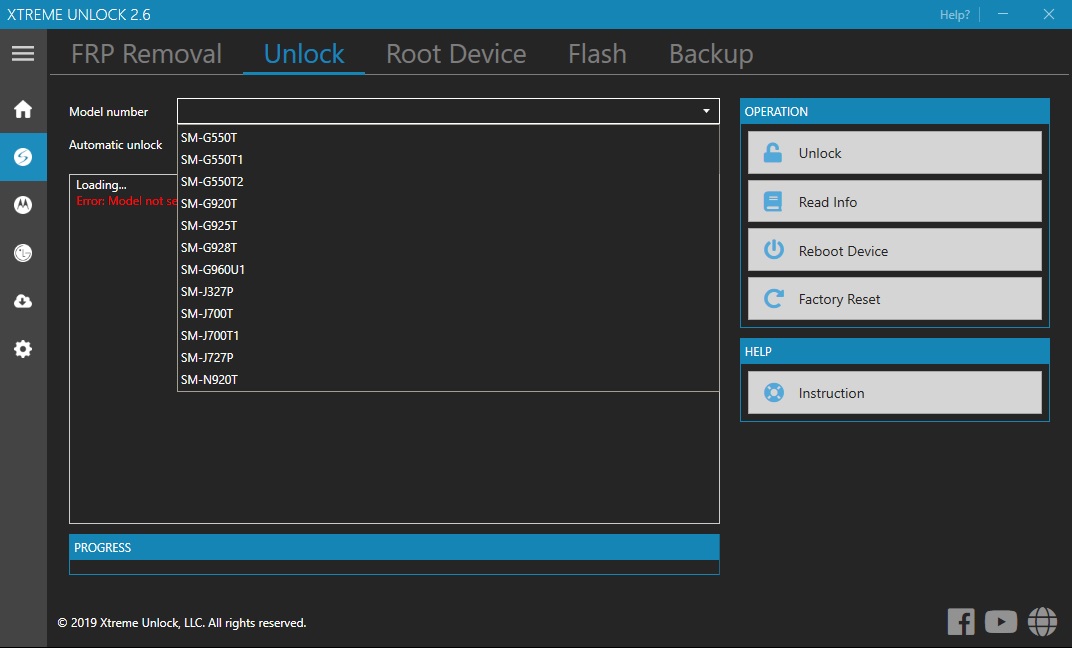Click the Reboot Device button label
The image size is (1072, 648).
pyautogui.click(x=843, y=251)
